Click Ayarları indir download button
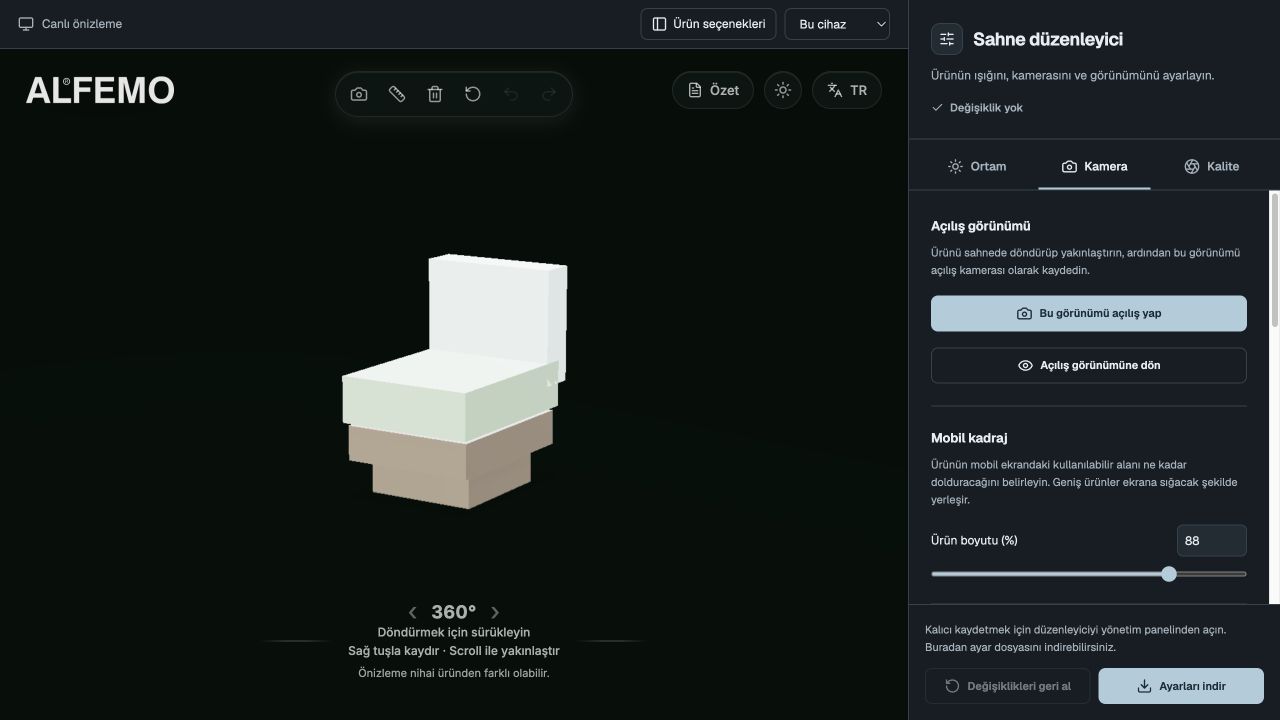 pos(1181,686)
